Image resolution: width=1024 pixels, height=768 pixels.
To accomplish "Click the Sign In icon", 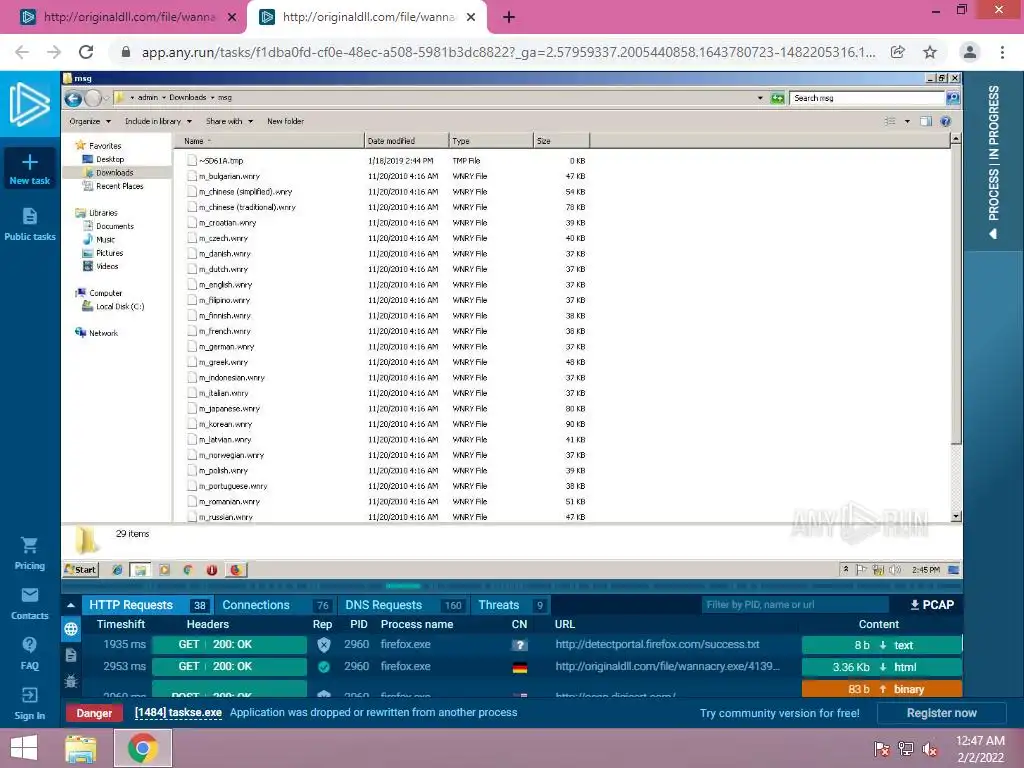I will click(29, 695).
